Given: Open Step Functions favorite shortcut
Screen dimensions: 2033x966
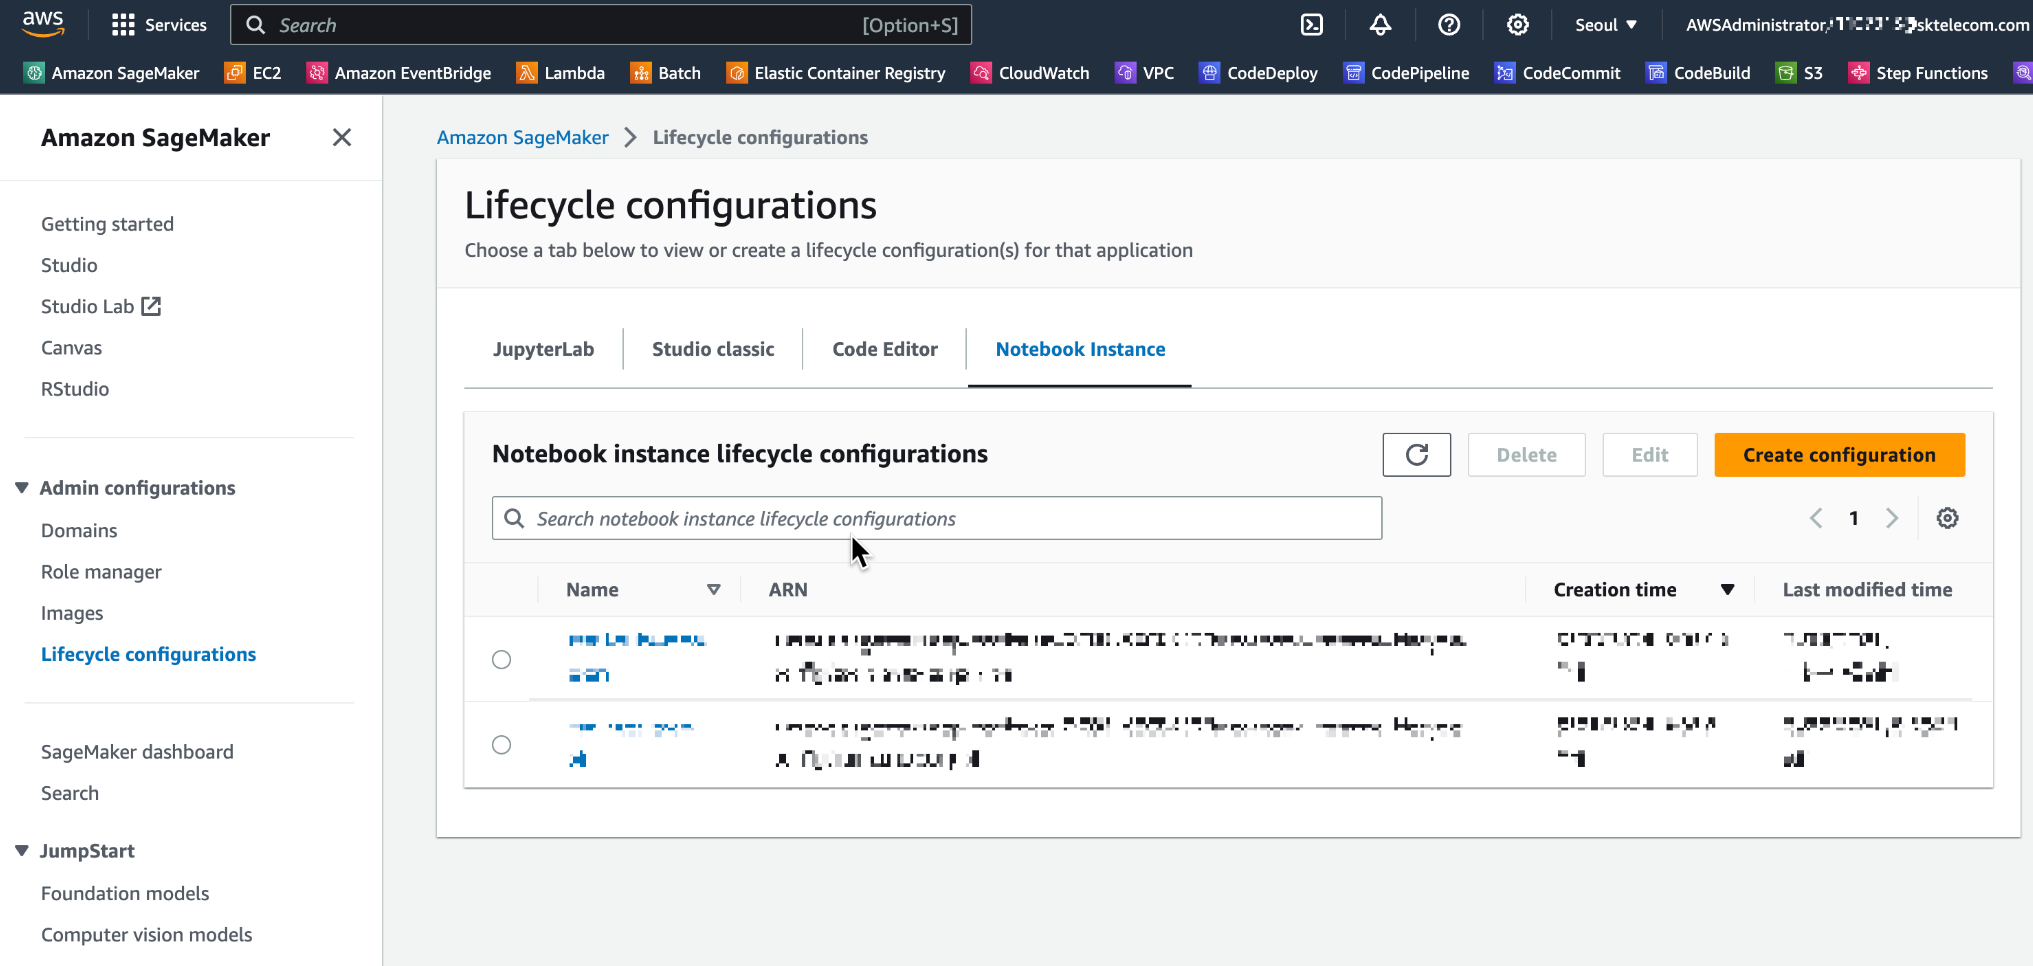Looking at the screenshot, I should (x=1919, y=73).
